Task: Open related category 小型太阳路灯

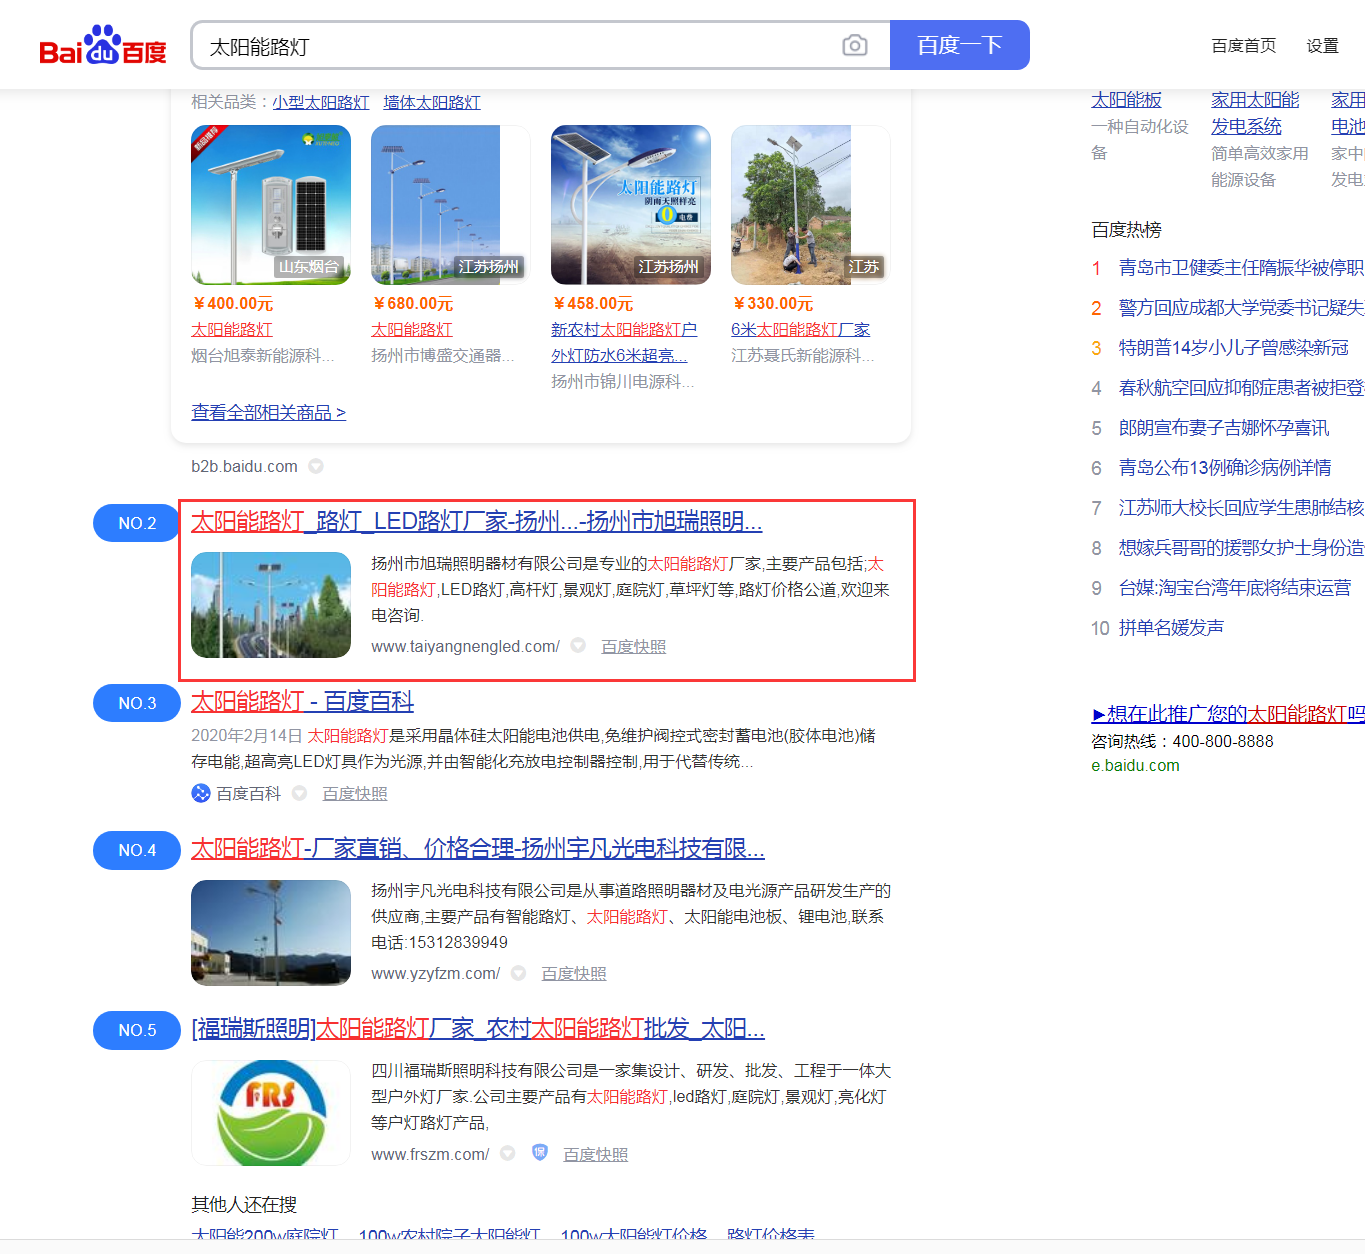Action: pyautogui.click(x=321, y=102)
